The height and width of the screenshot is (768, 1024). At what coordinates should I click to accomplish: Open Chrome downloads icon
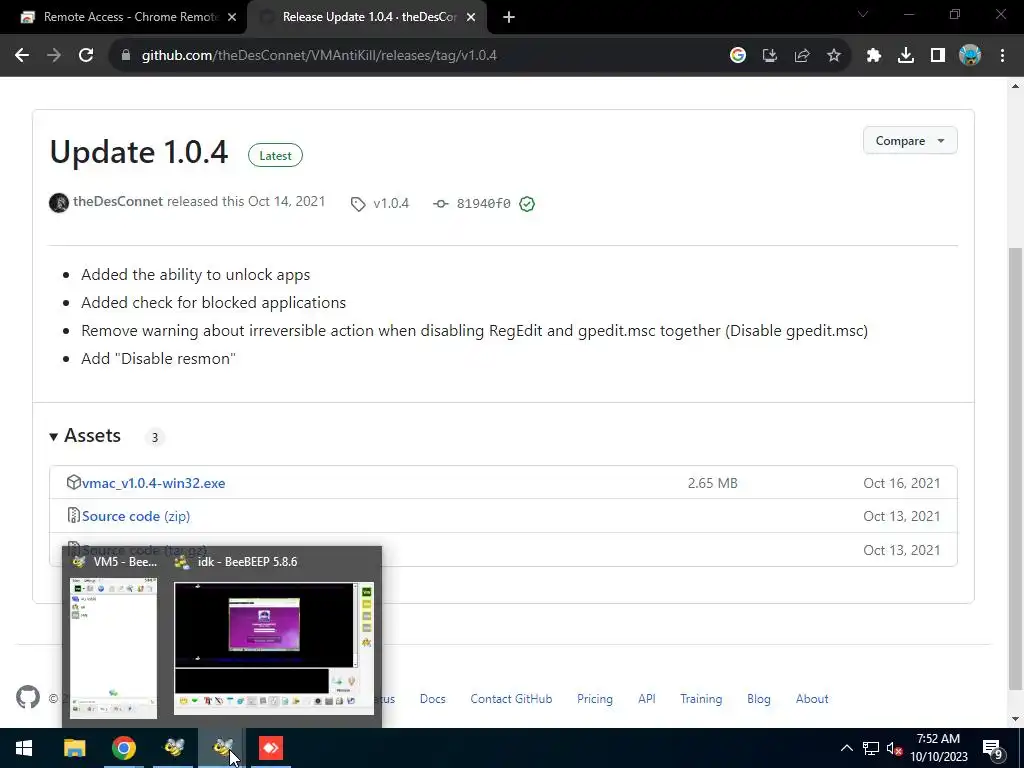pyautogui.click(x=906, y=56)
